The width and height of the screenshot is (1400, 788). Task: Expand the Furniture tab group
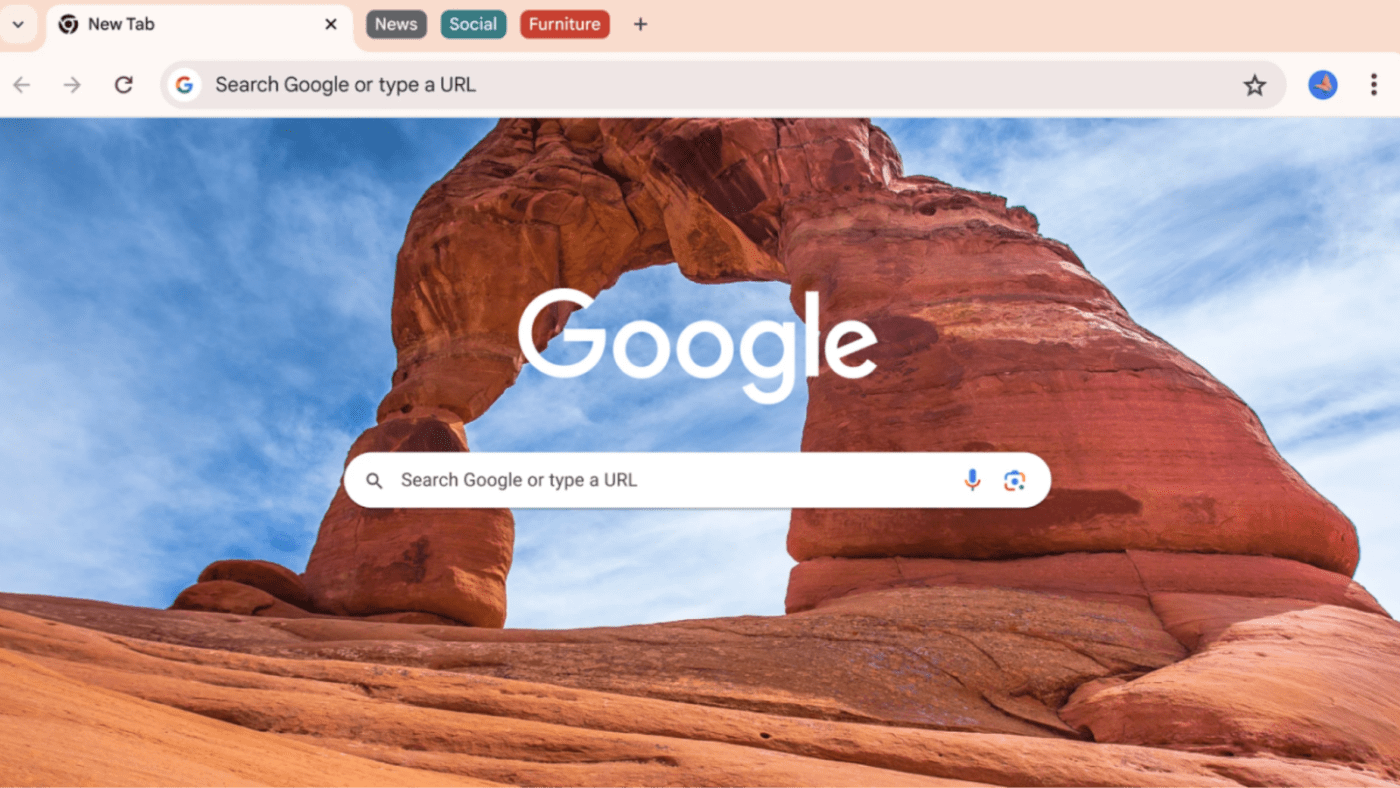(564, 24)
